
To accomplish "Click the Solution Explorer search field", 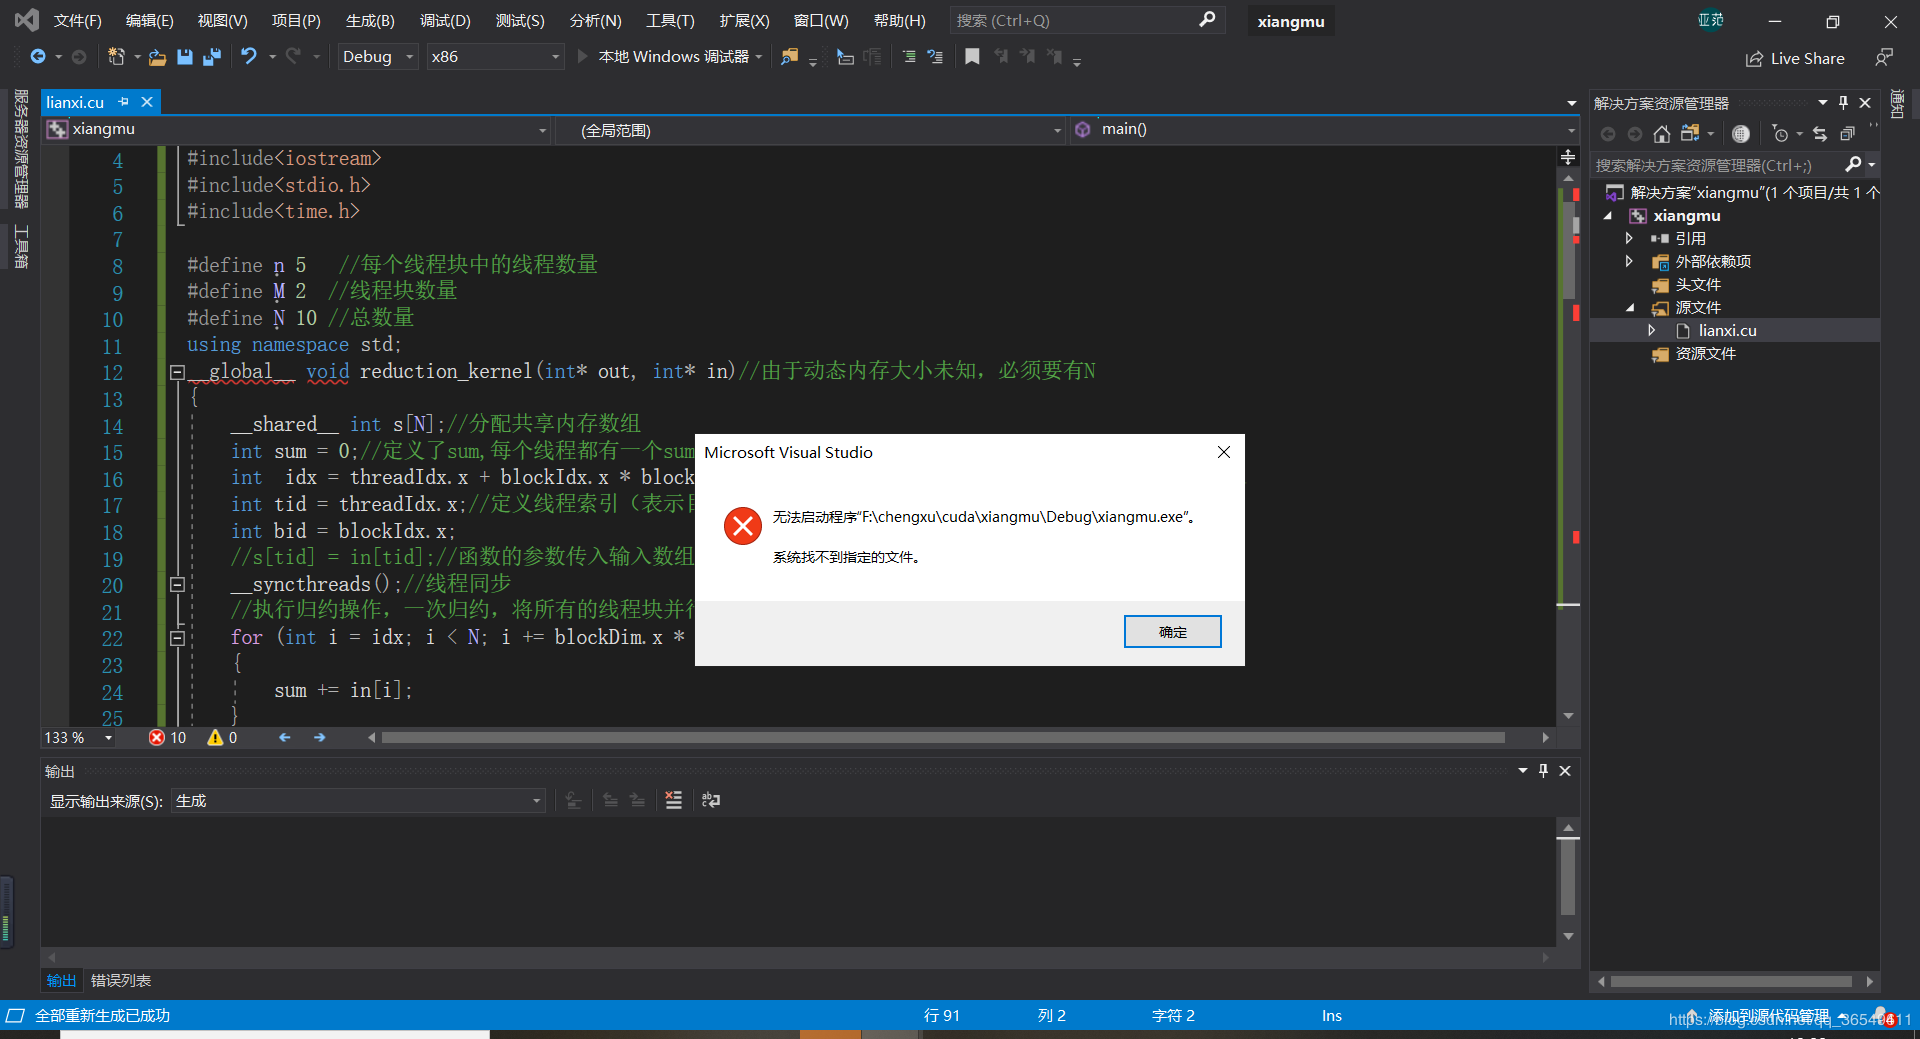I will (x=1720, y=165).
